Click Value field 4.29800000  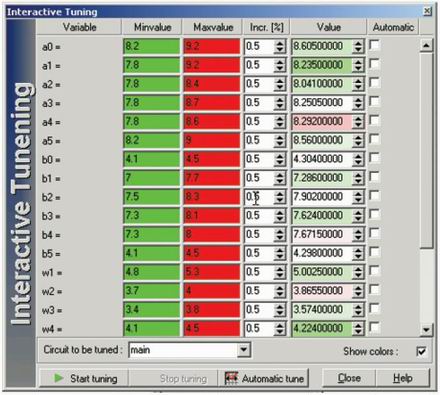(x=322, y=253)
